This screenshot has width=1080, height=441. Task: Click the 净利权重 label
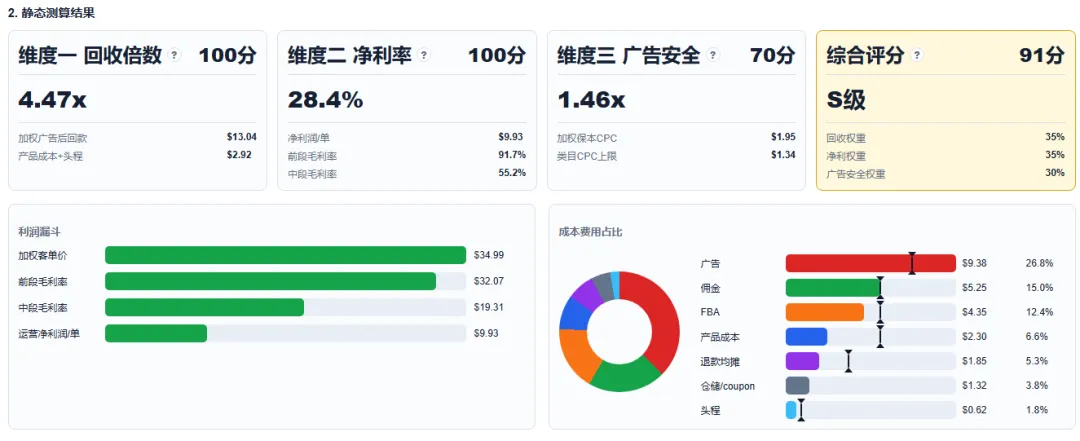(847, 156)
